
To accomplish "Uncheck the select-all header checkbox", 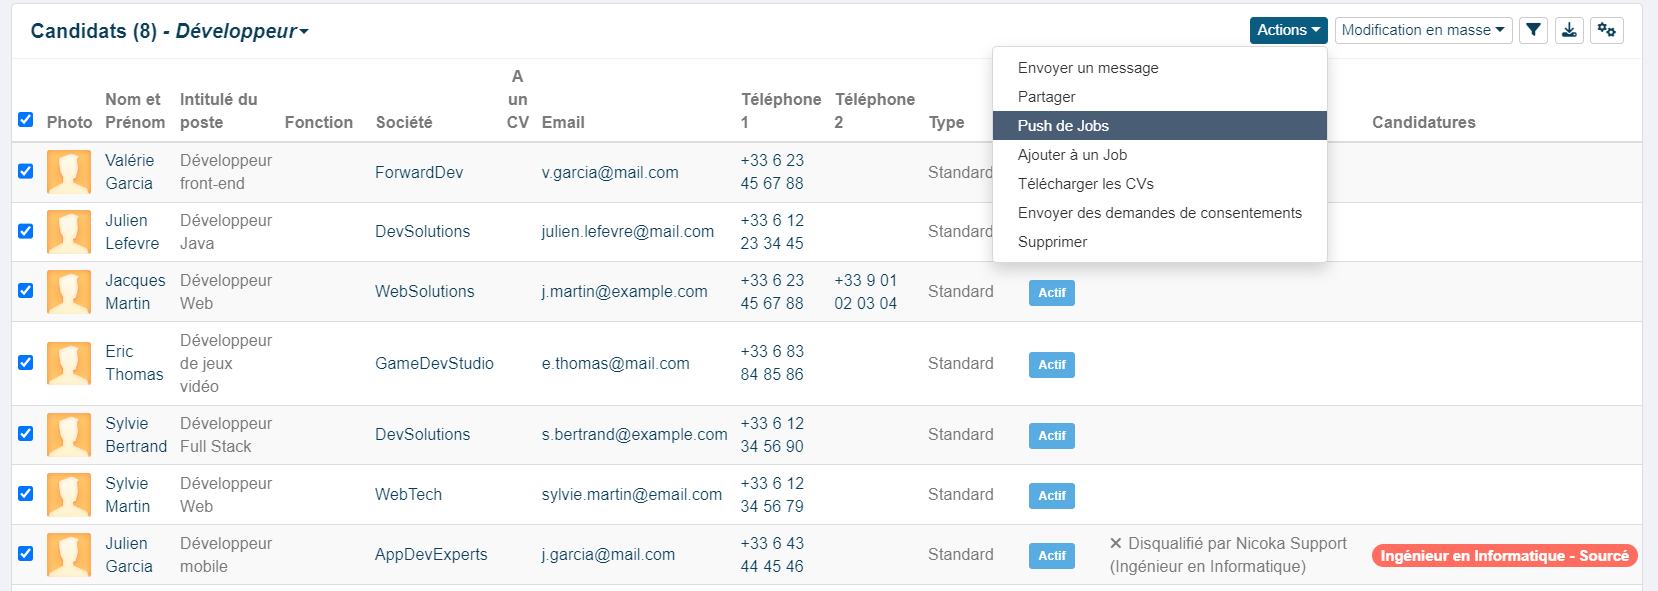I will click(x=26, y=120).
